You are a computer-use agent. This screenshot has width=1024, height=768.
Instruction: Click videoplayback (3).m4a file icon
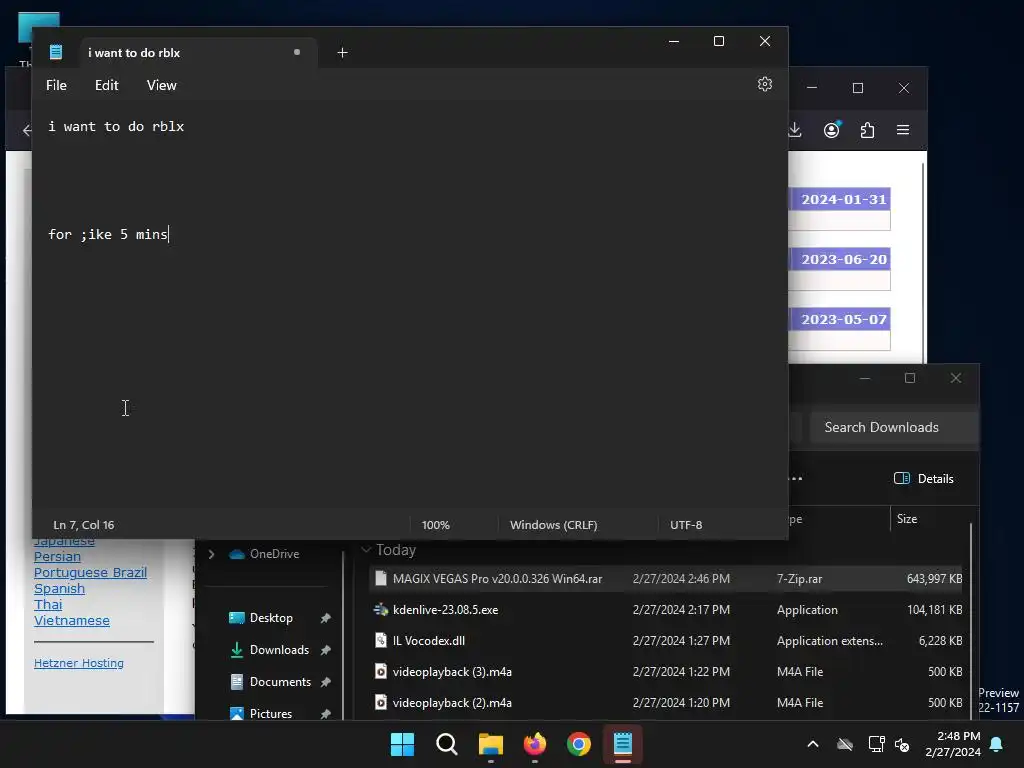tap(381, 672)
